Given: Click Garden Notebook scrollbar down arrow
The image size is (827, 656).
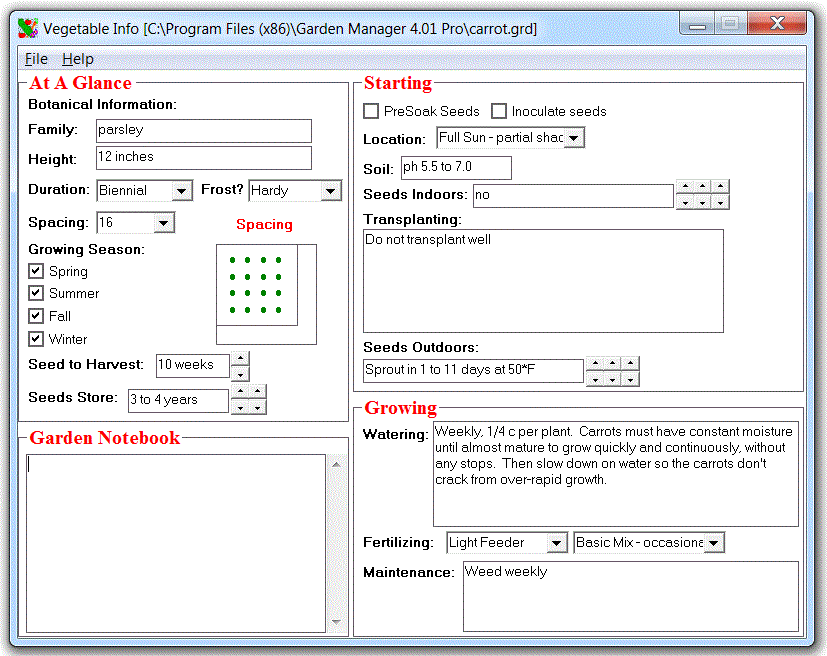Looking at the screenshot, I should (x=336, y=622).
